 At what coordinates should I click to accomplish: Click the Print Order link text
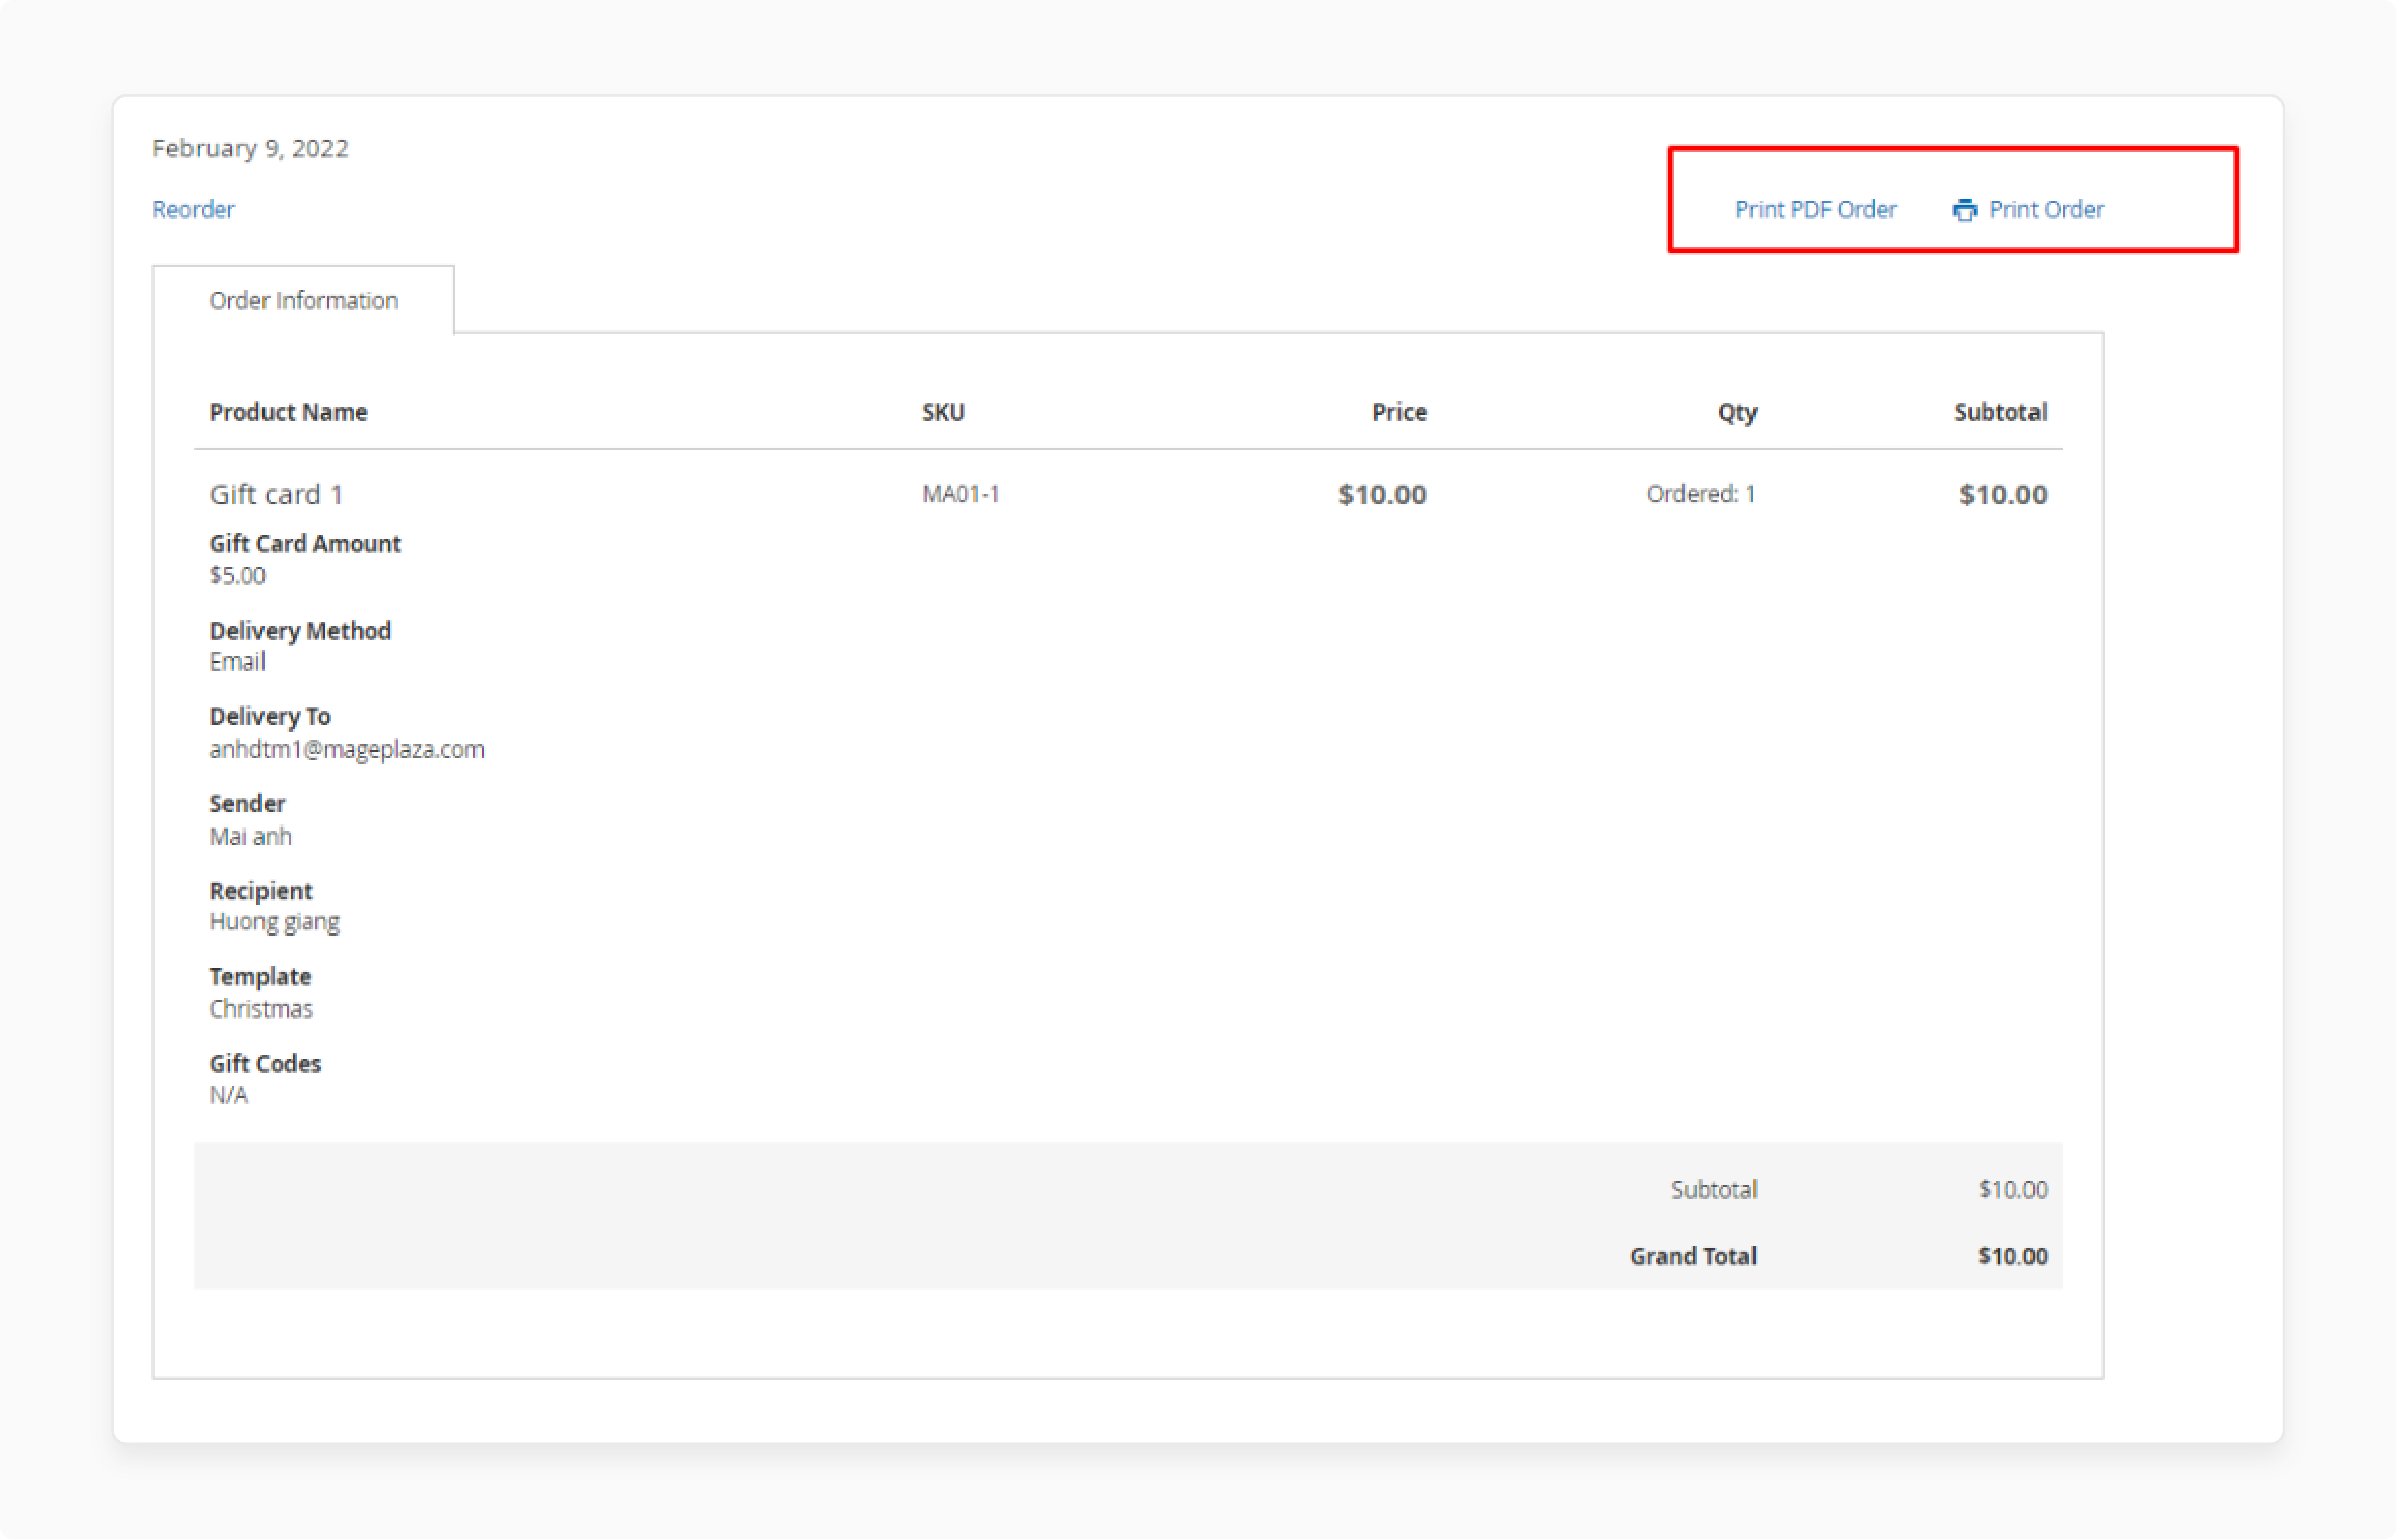(2046, 209)
